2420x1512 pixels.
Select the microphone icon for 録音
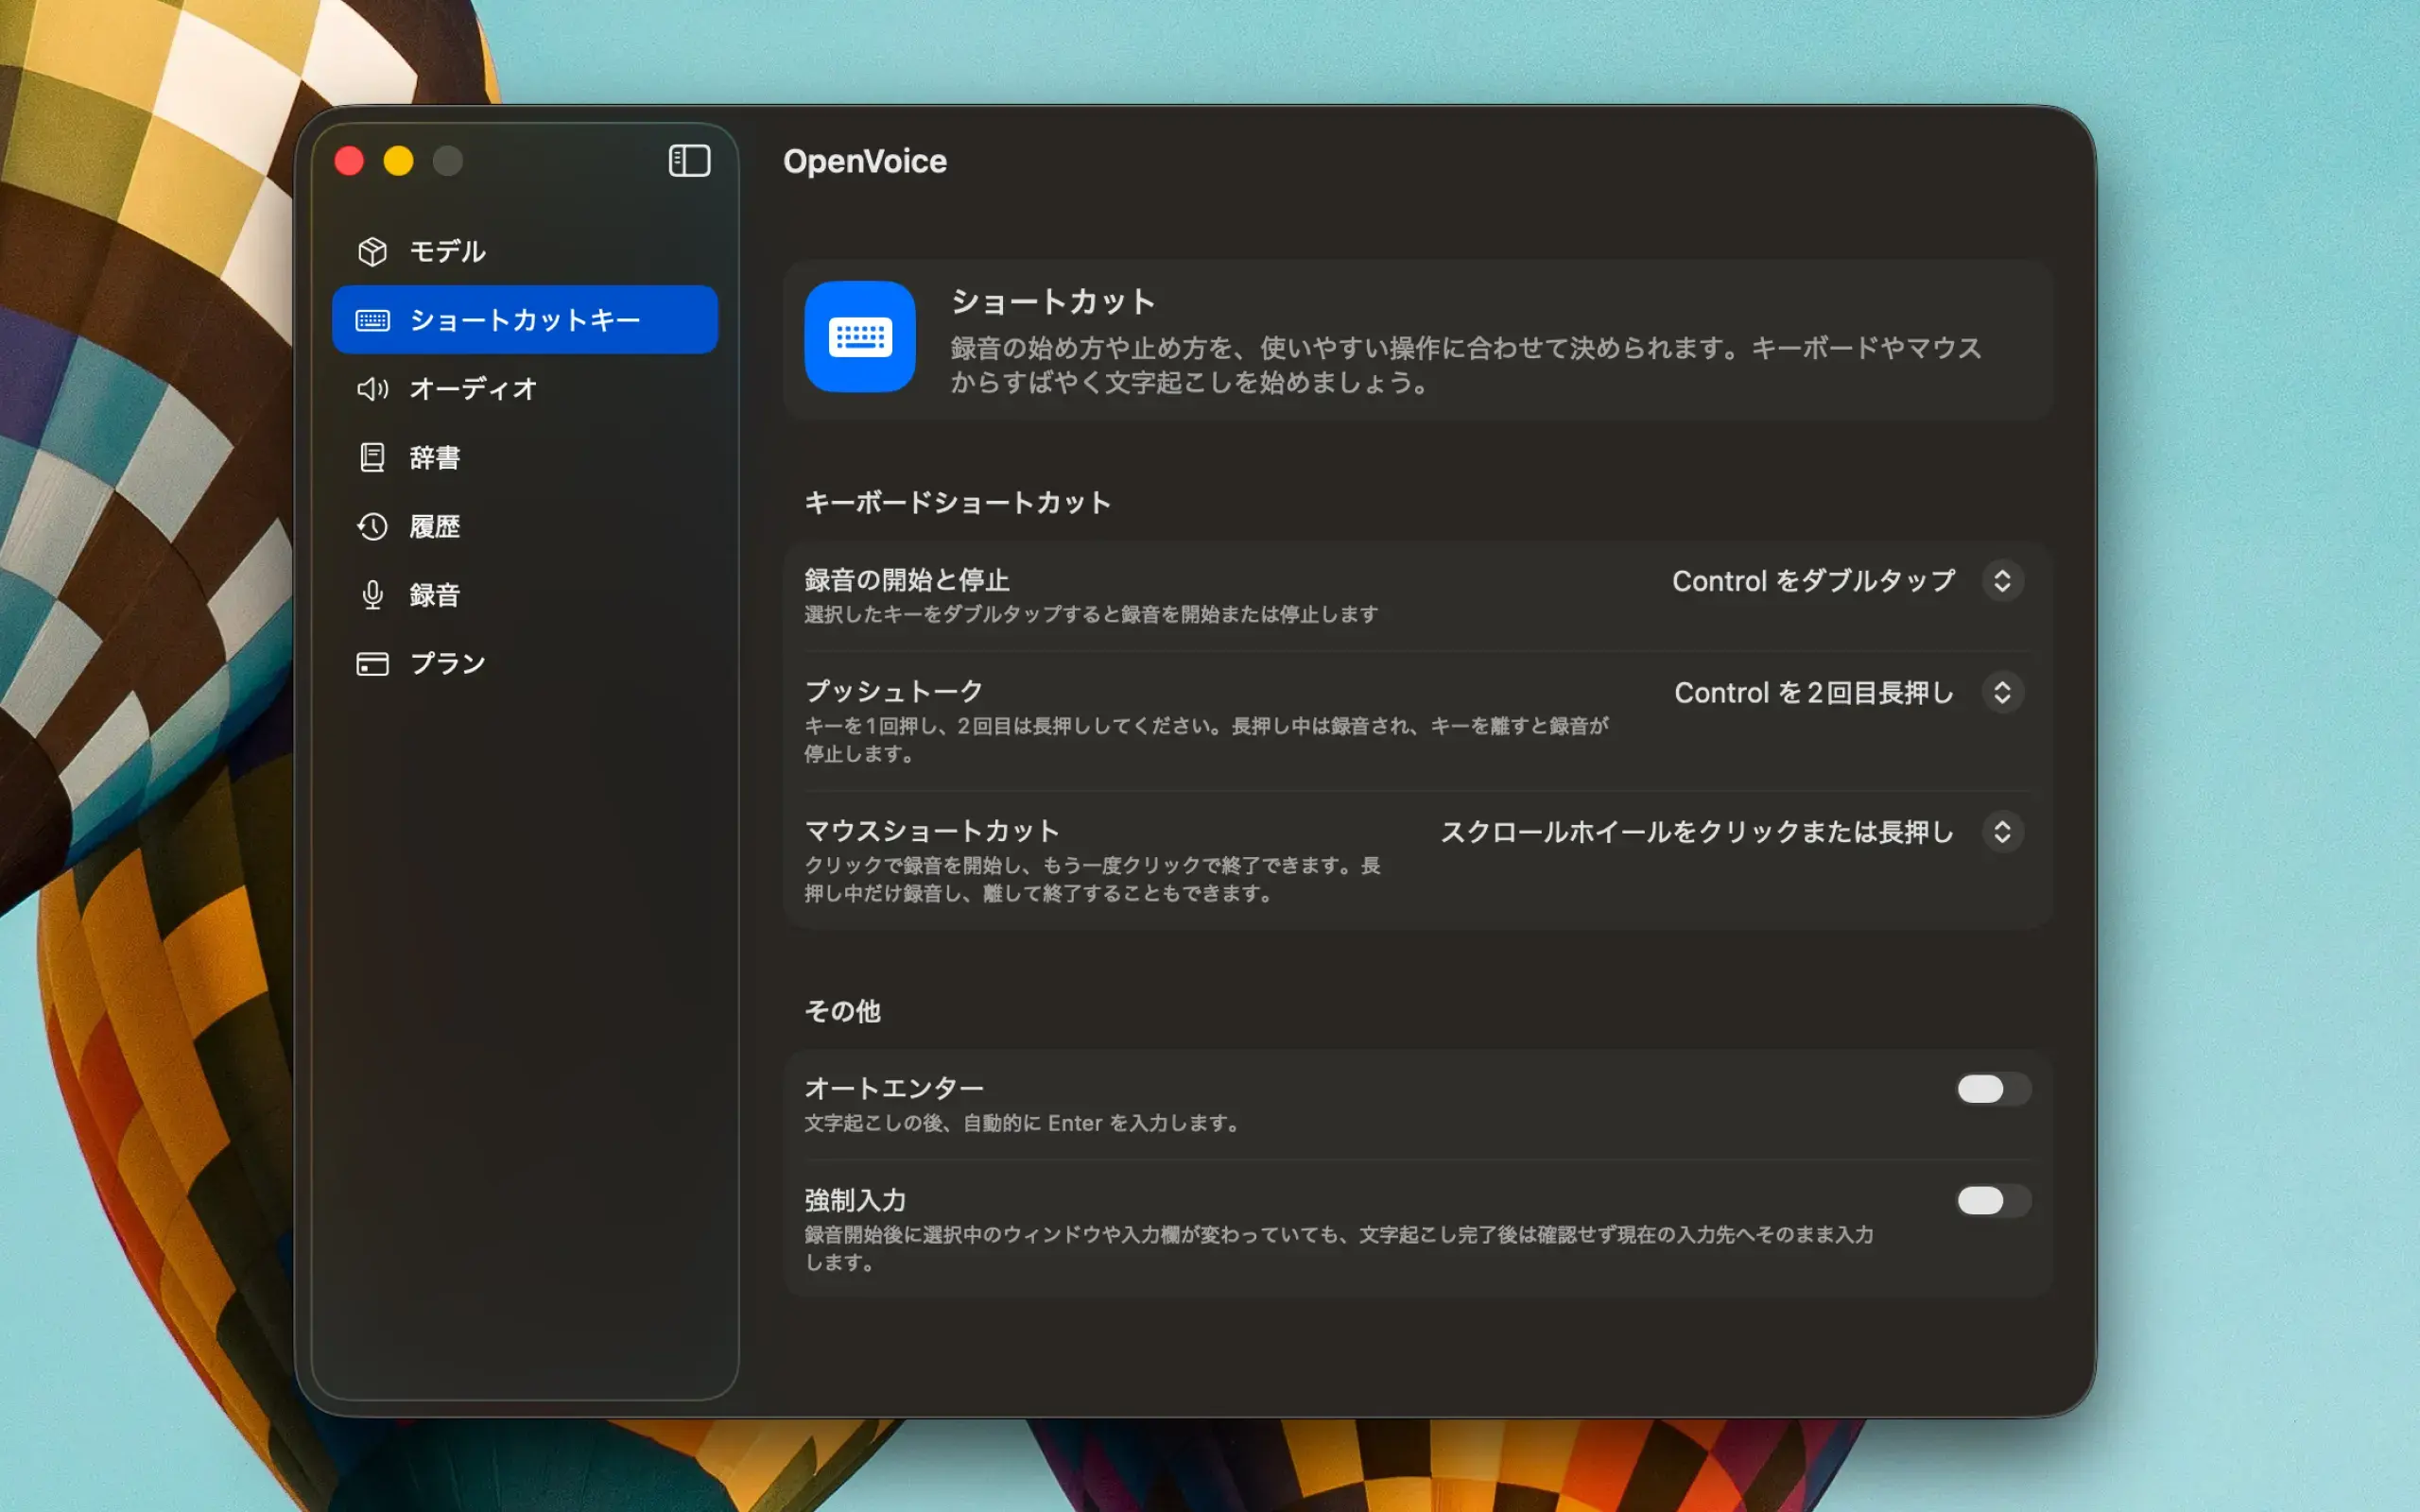[372, 594]
